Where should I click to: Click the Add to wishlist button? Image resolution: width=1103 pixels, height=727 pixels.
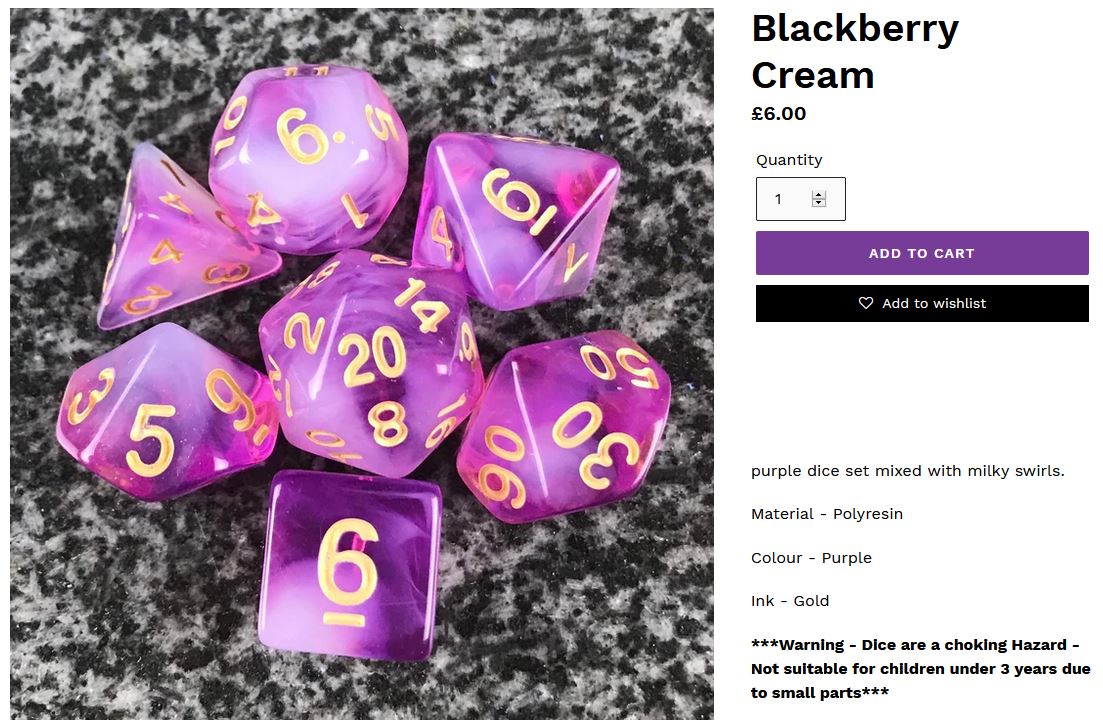point(922,303)
